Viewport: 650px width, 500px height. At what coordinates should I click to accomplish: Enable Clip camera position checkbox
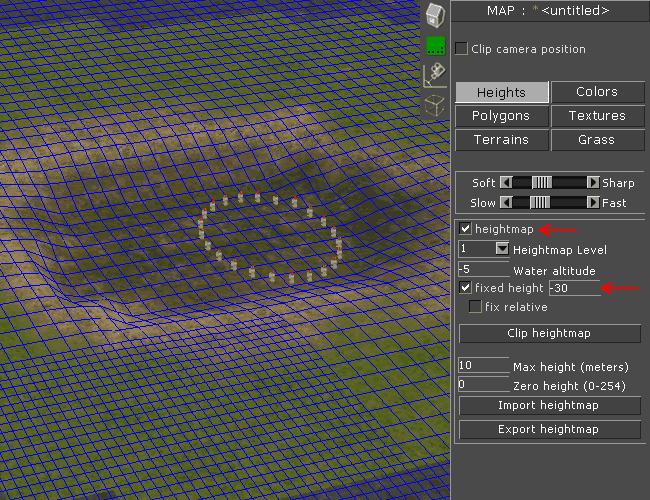click(x=461, y=49)
